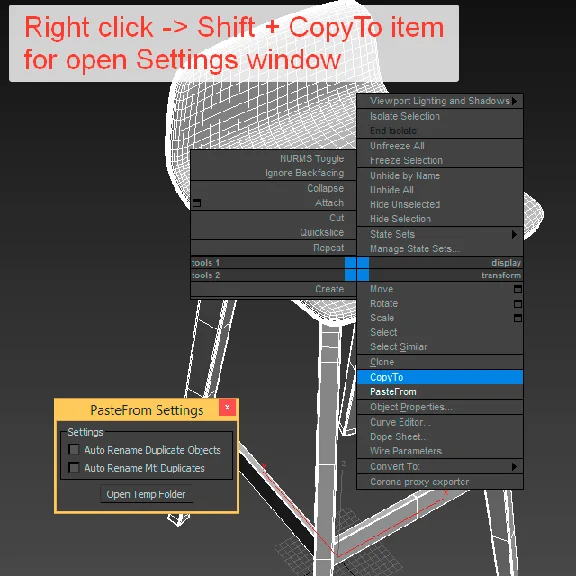This screenshot has width=576, height=576.
Task: Select Isolate Selection menu entry
Action: pyautogui.click(x=440, y=116)
